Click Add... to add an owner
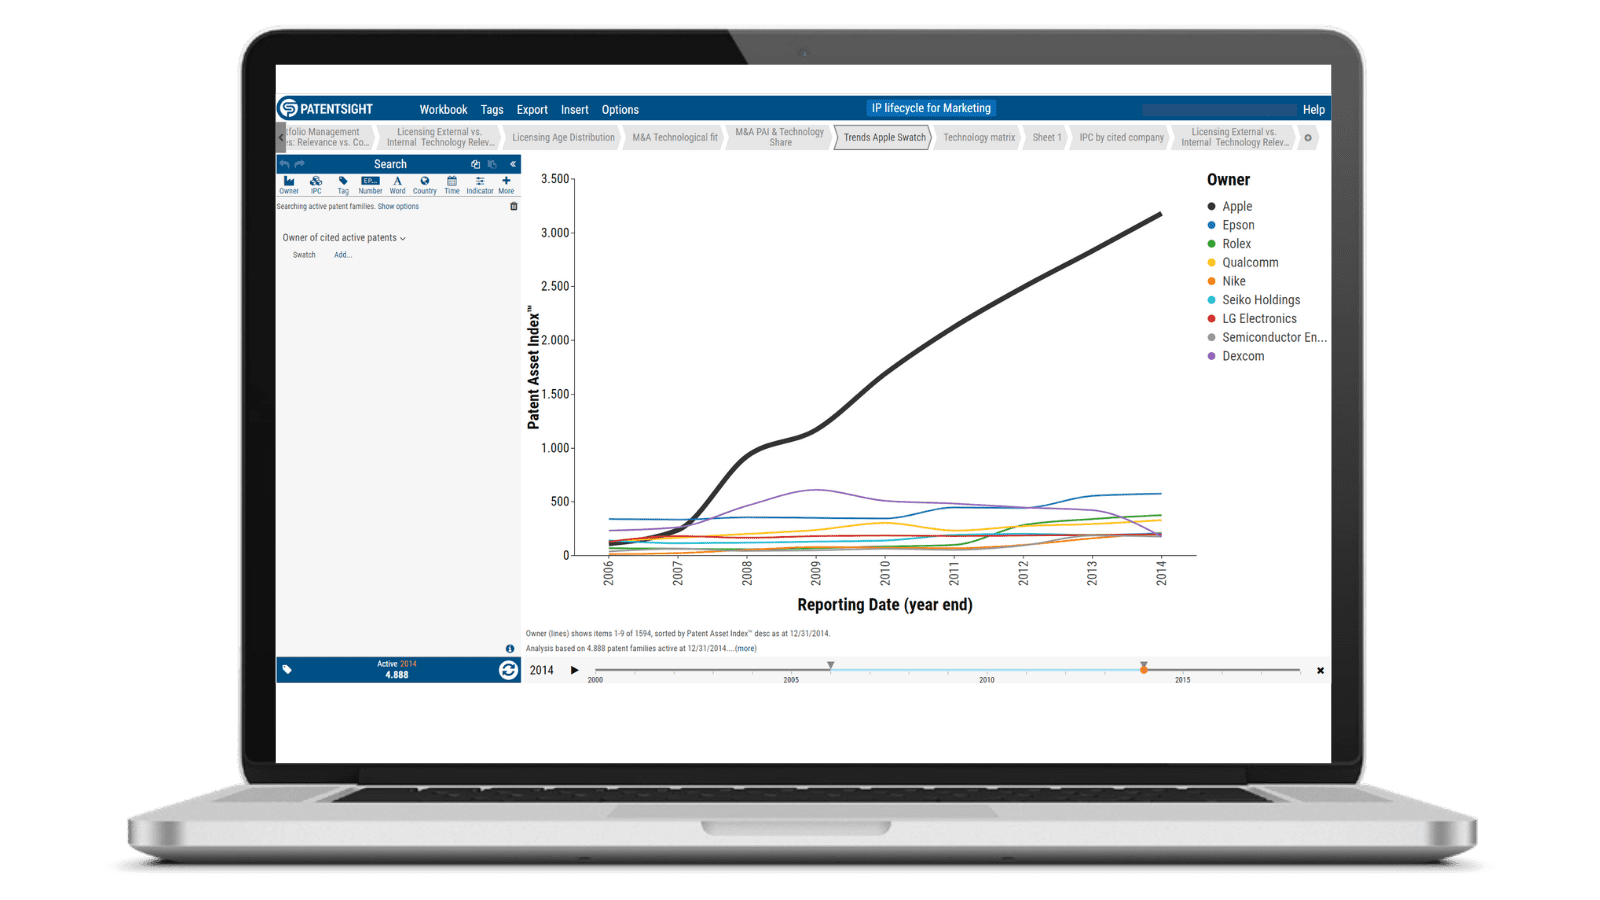 tap(343, 255)
